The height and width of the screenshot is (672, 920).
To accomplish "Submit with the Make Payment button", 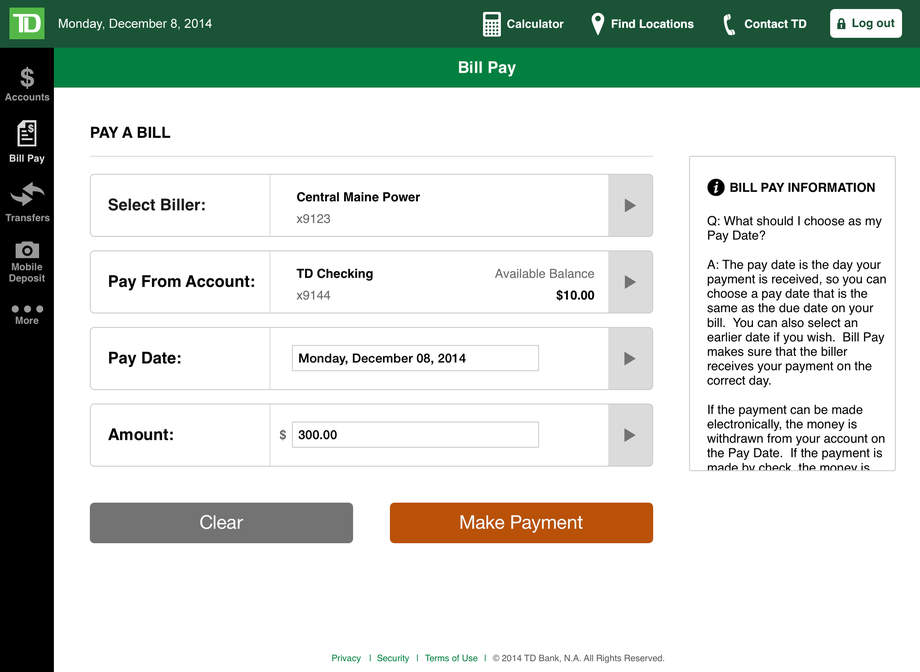I will click(521, 523).
